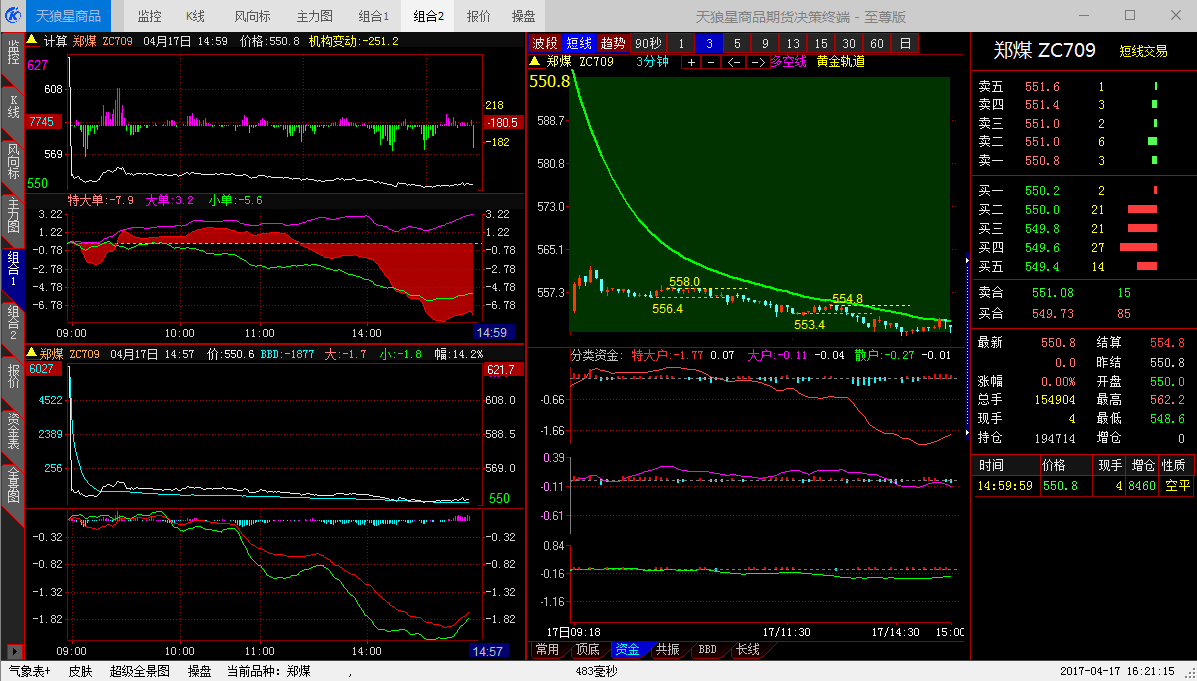
Task: Click the 买一 price 550.2
Action: click(1042, 191)
